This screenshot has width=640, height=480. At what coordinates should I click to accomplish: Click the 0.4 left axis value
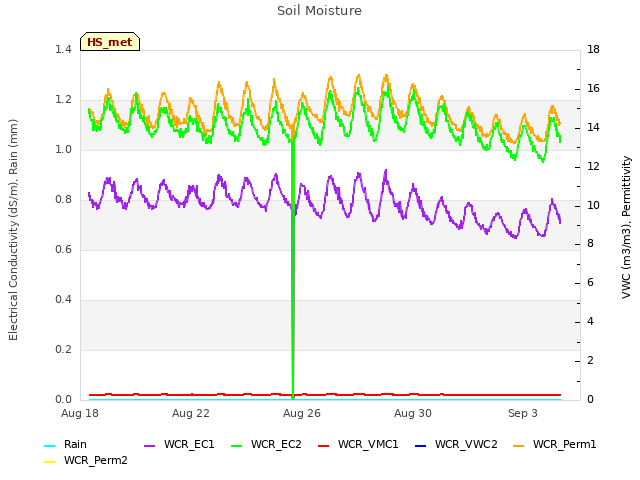click(63, 300)
